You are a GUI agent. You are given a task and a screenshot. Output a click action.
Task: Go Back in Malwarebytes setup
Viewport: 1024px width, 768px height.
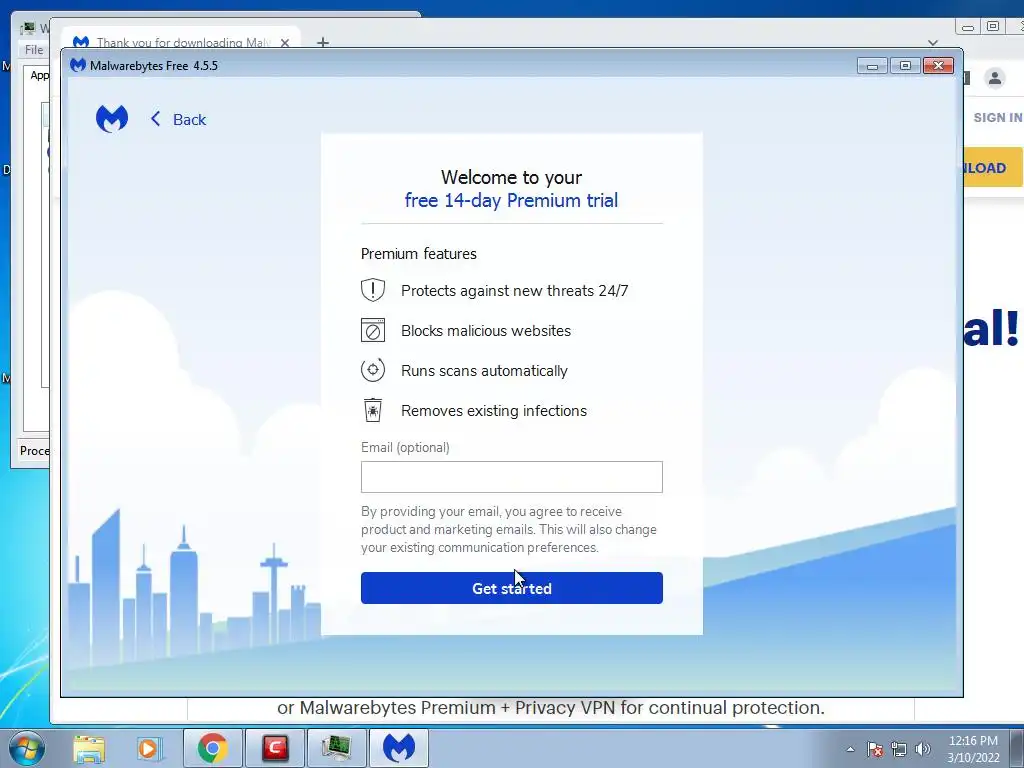point(178,120)
